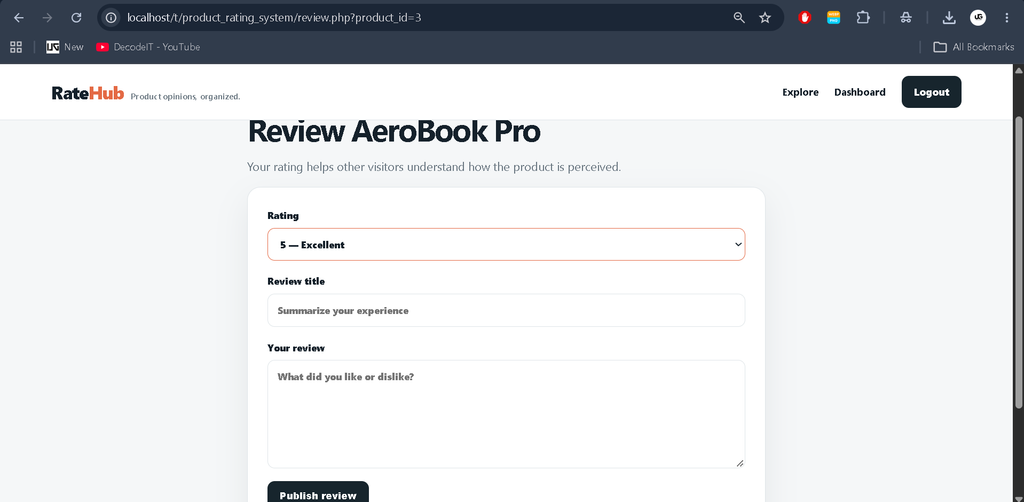This screenshot has height=502, width=1024.
Task: Go back using browser back arrow
Action: pyautogui.click(x=18, y=18)
